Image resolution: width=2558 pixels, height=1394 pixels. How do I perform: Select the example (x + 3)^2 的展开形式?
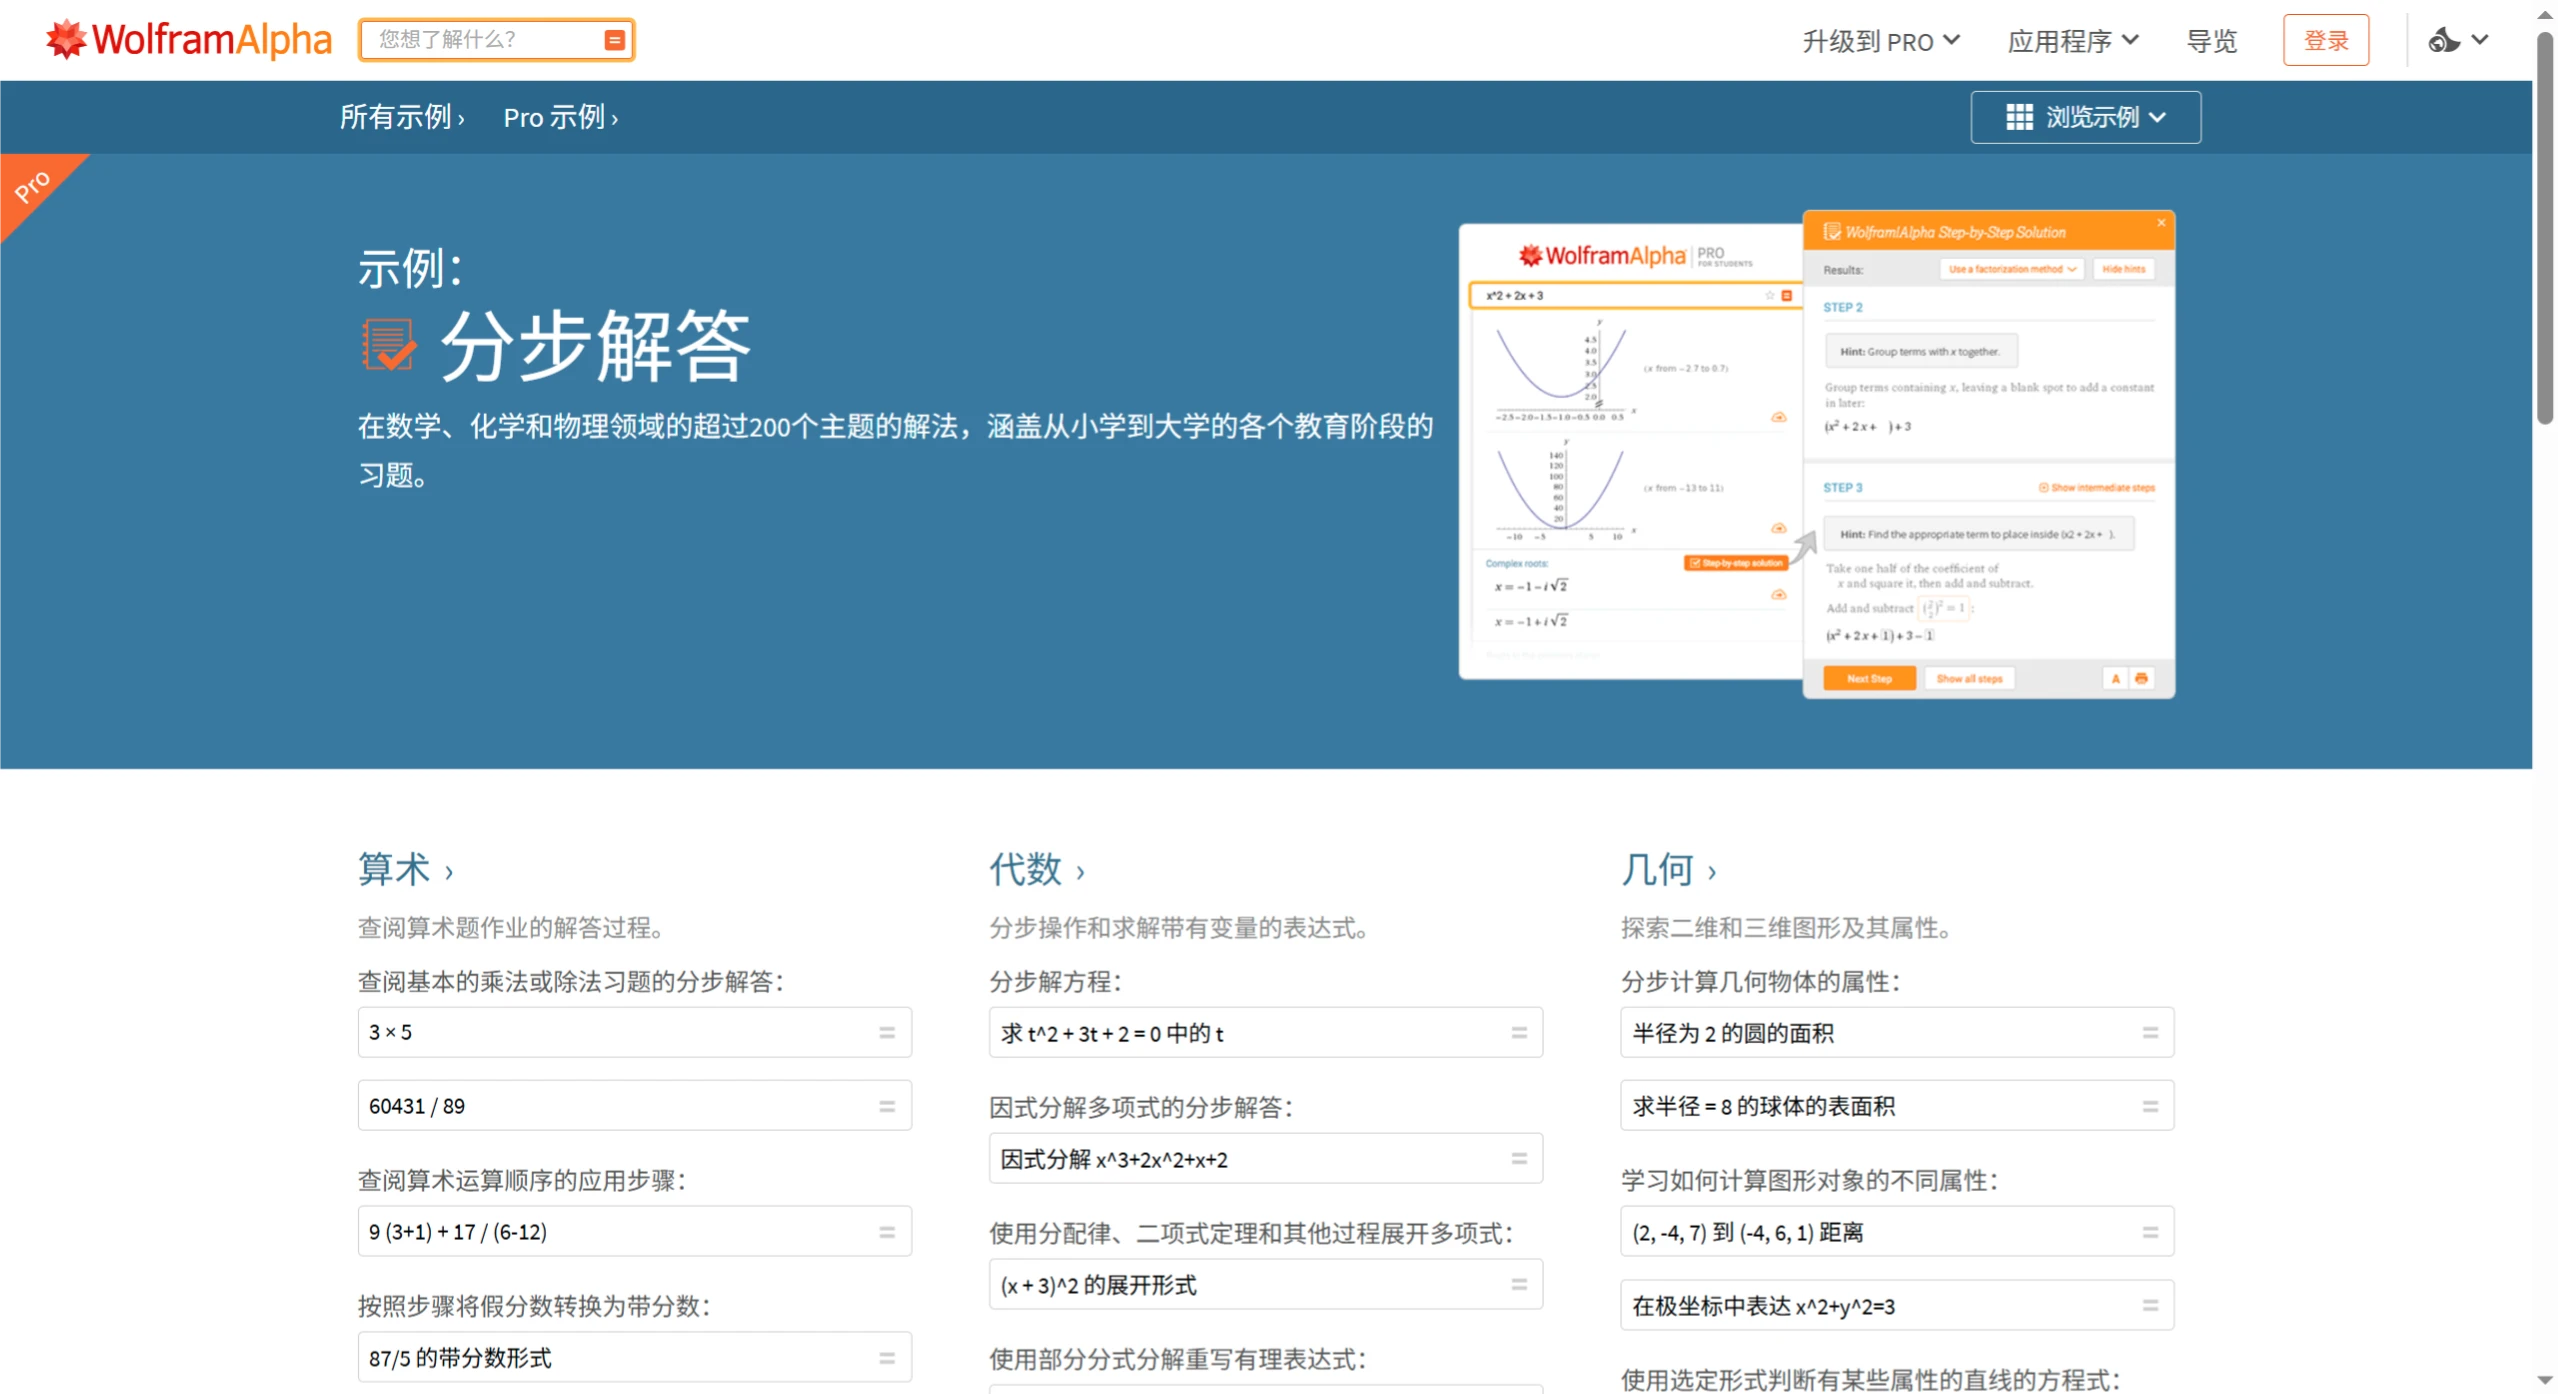pyautogui.click(x=1266, y=1284)
